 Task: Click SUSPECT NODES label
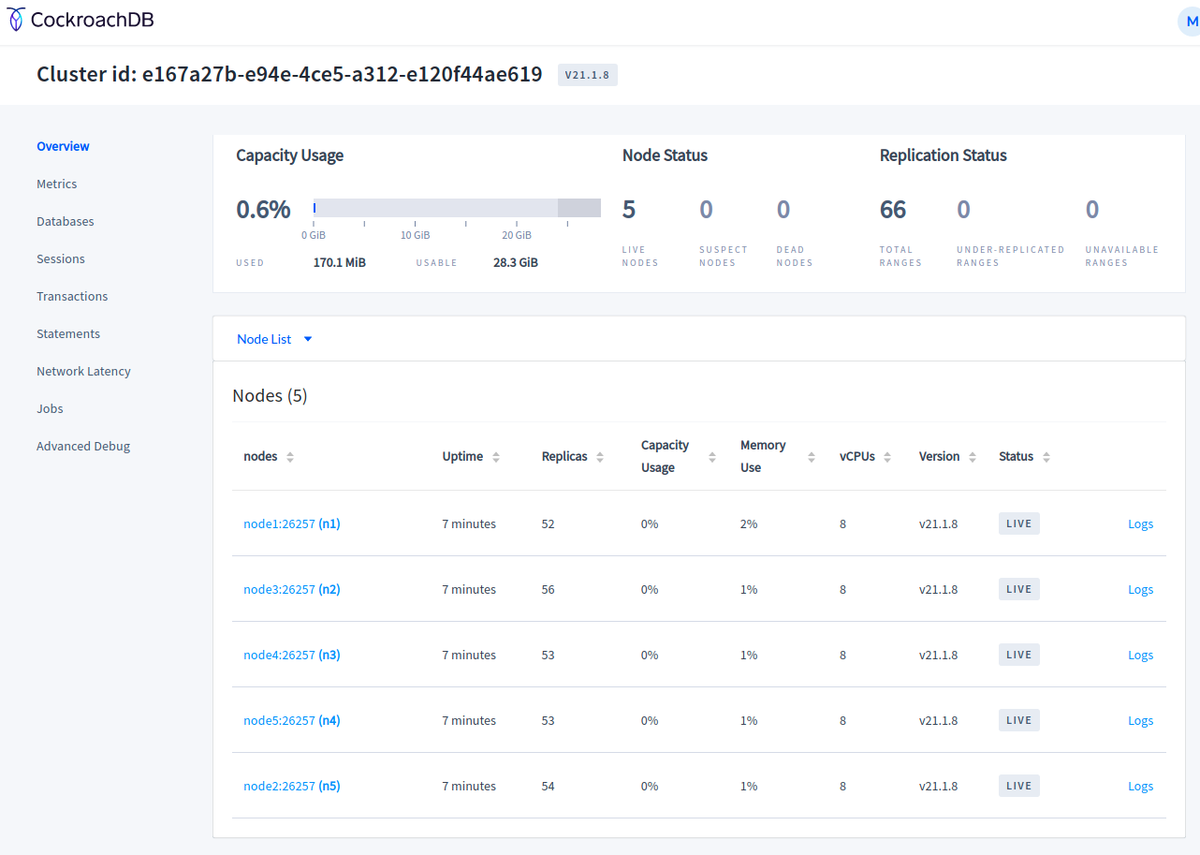(x=723, y=256)
